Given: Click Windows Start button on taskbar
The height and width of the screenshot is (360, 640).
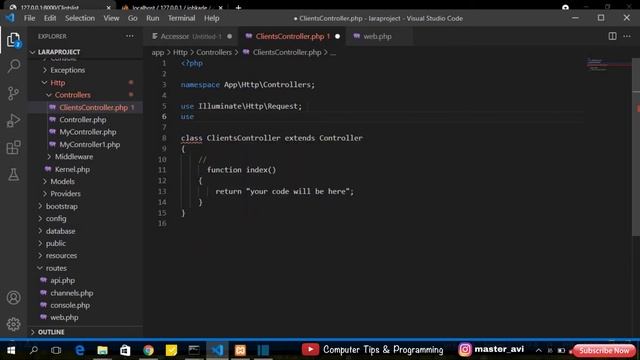Looking at the screenshot, I should tap(11, 350).
